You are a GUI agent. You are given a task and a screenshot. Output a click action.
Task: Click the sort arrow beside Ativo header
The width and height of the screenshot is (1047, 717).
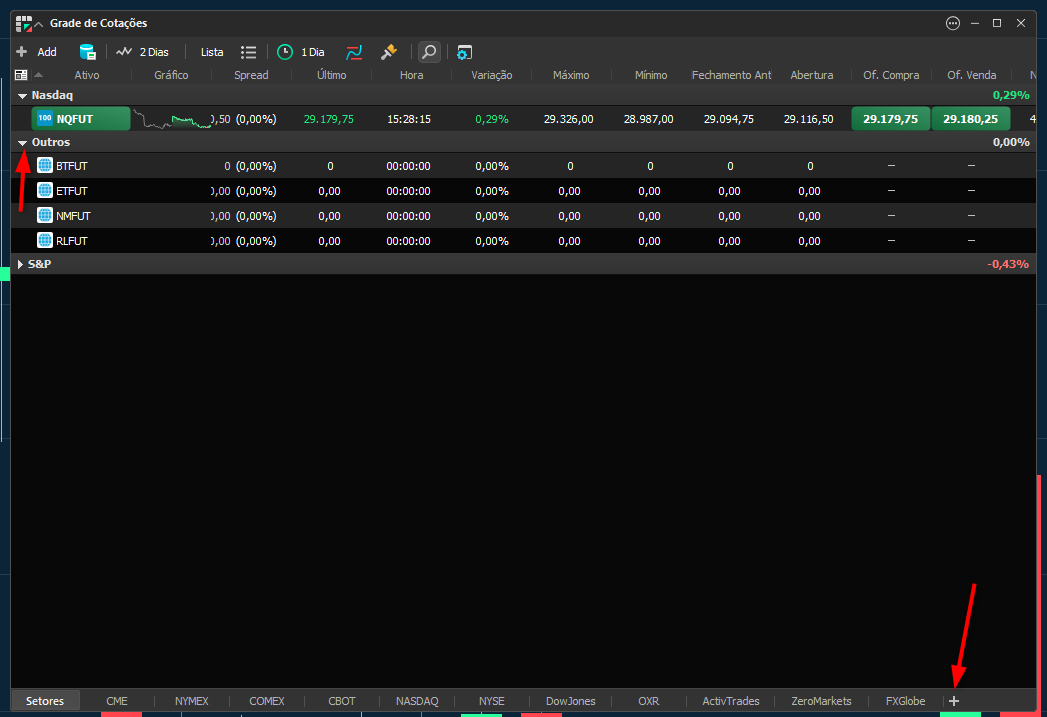click(38, 75)
